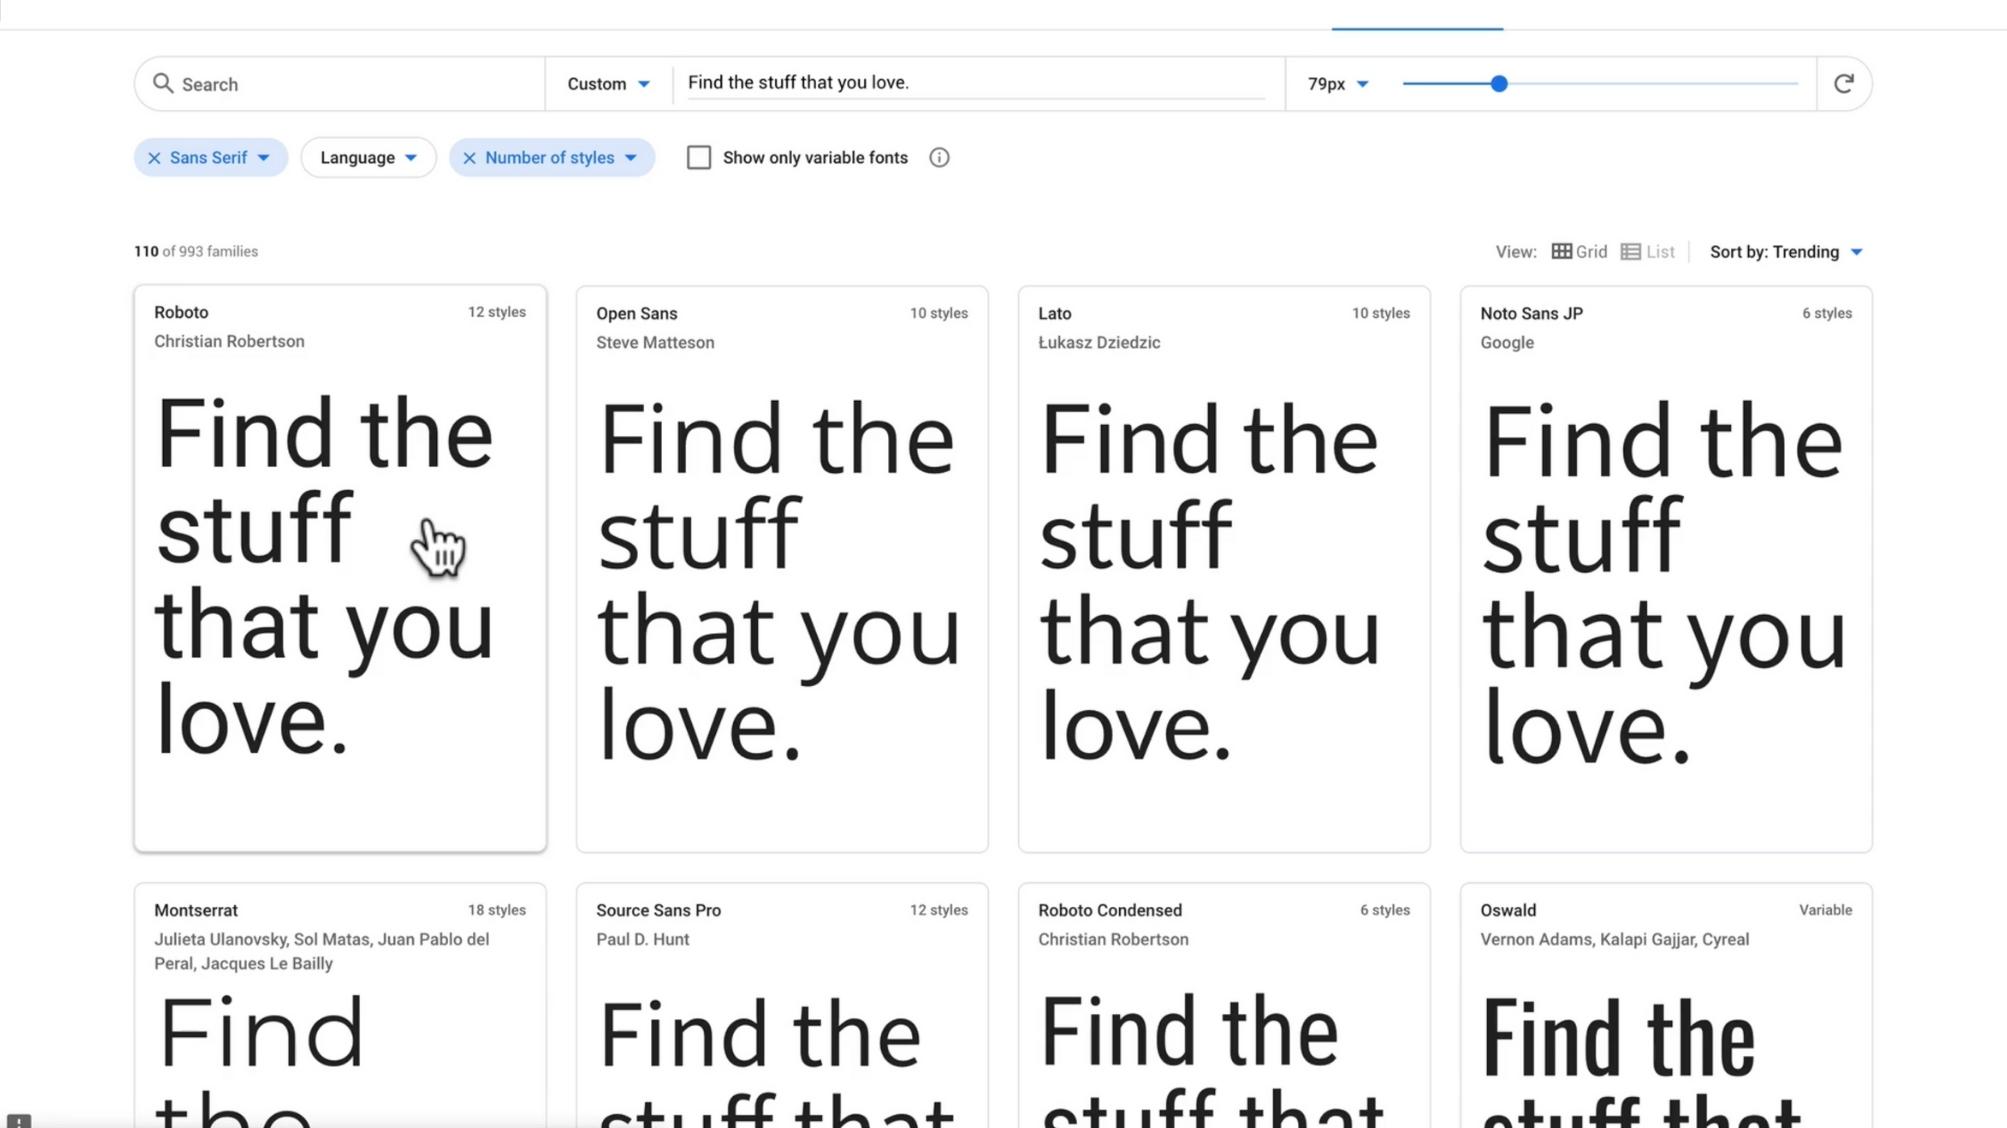Reset preview settings with the refresh icon
The image size is (2007, 1128).
pyautogui.click(x=1844, y=83)
